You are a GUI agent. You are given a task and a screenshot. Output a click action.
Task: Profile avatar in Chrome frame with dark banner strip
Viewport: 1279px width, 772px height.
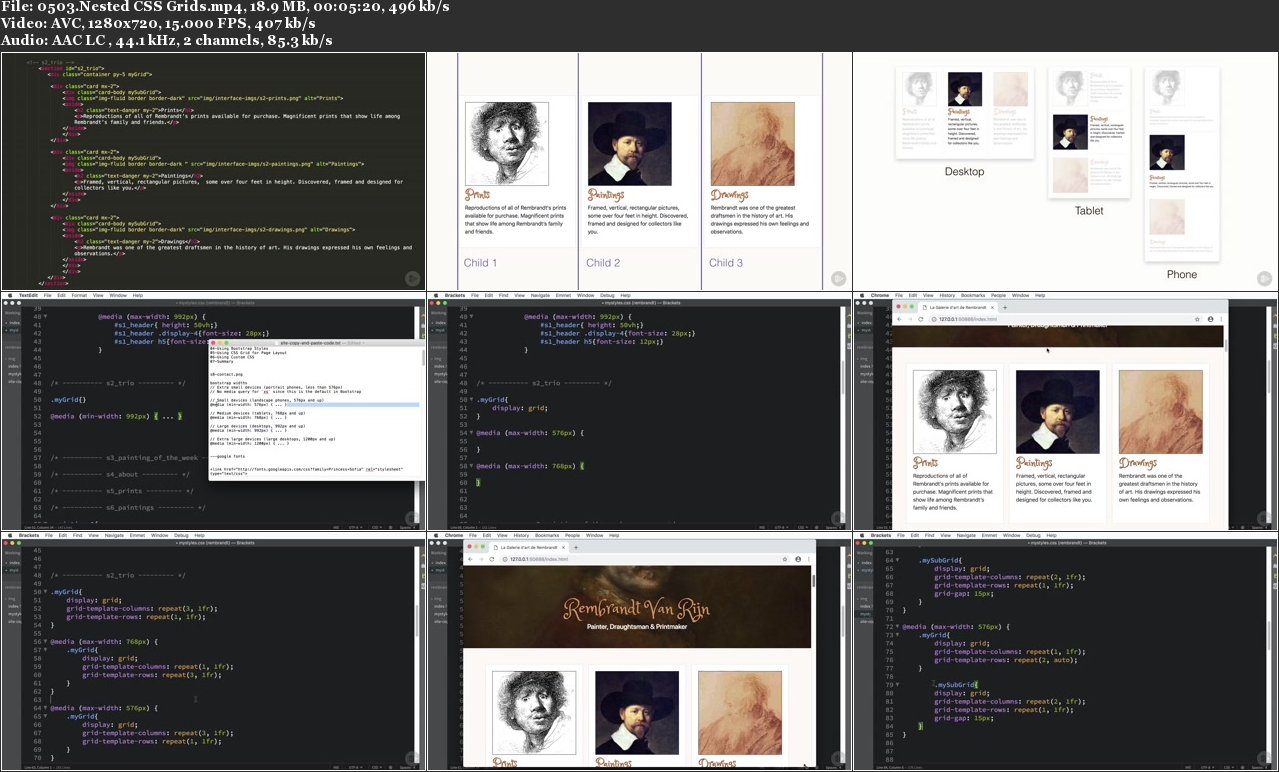[x=1211, y=319]
